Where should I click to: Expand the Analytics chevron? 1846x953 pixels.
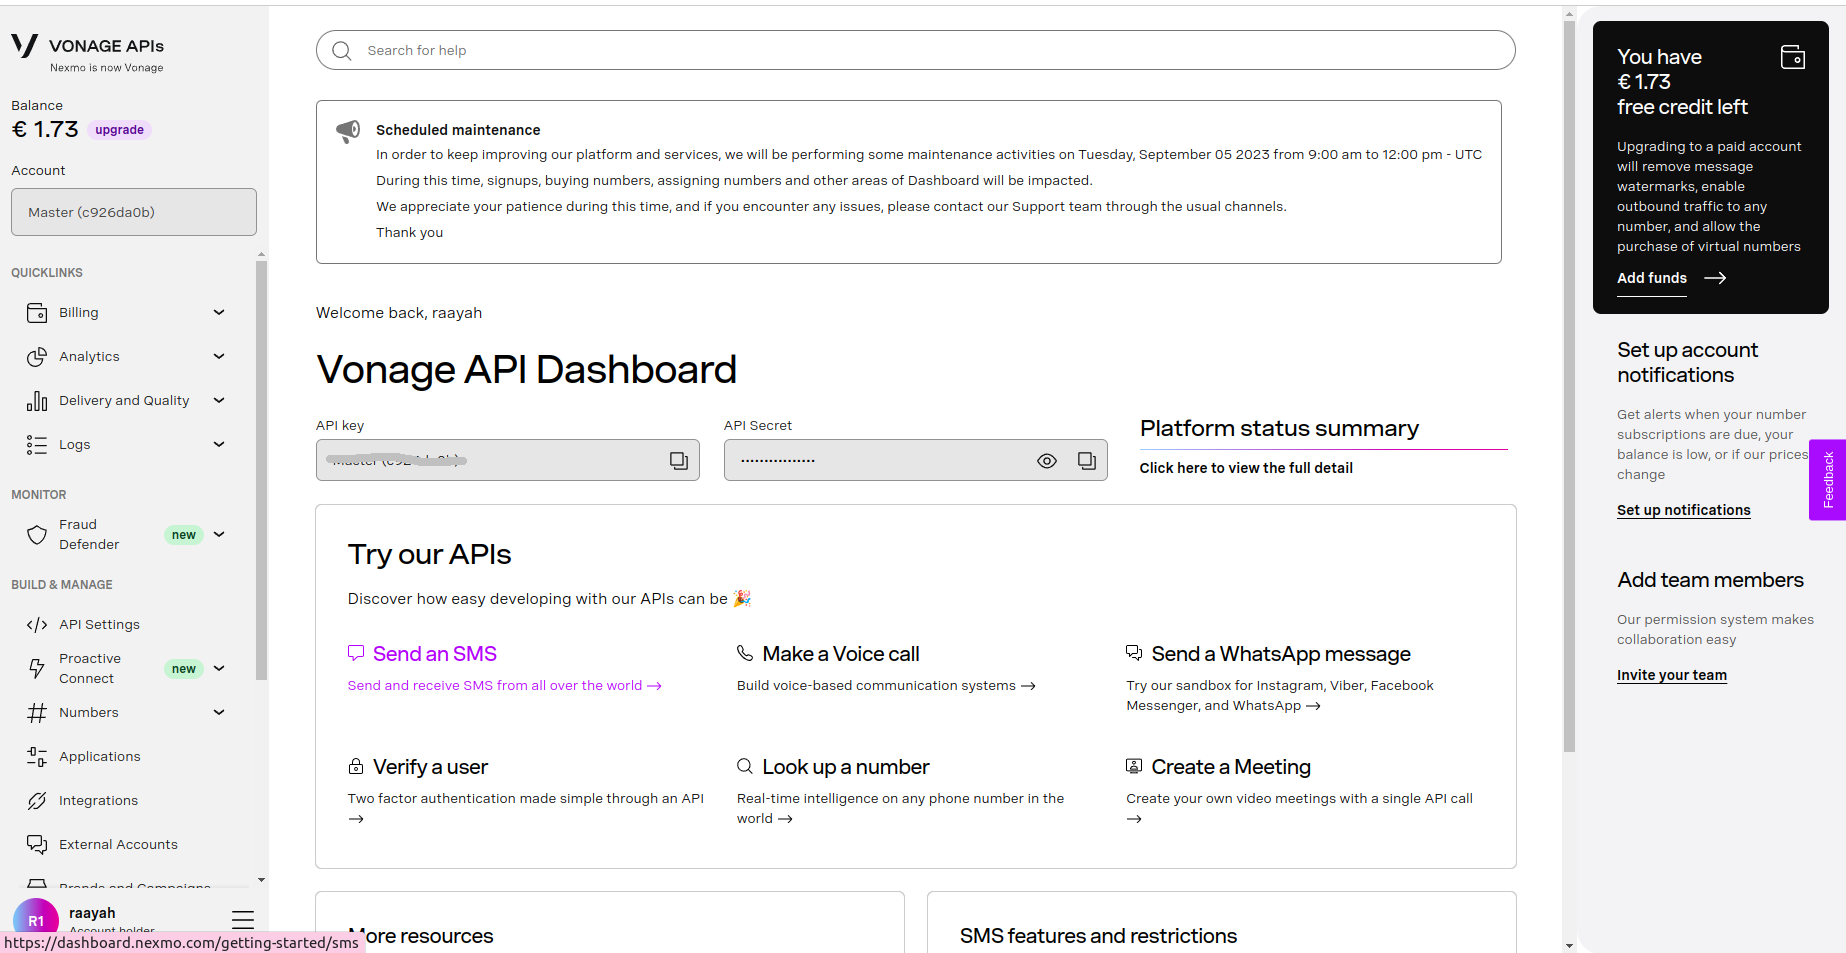tap(219, 356)
